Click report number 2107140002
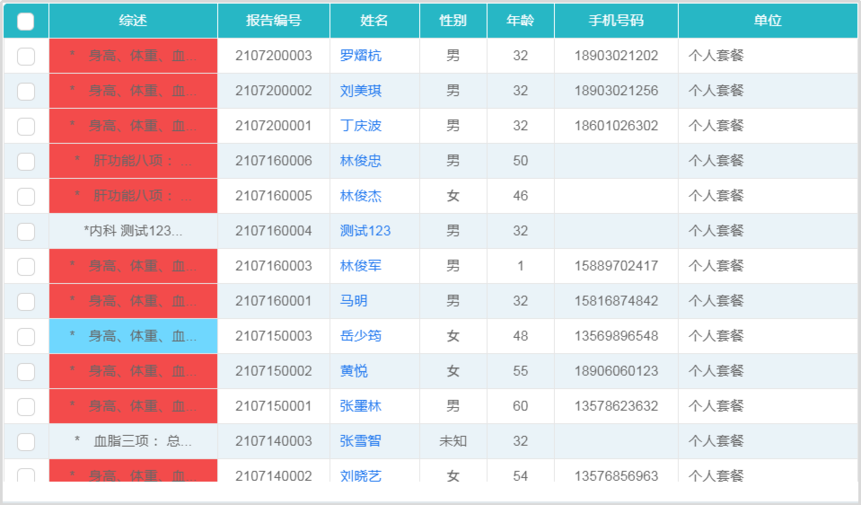 tap(273, 476)
